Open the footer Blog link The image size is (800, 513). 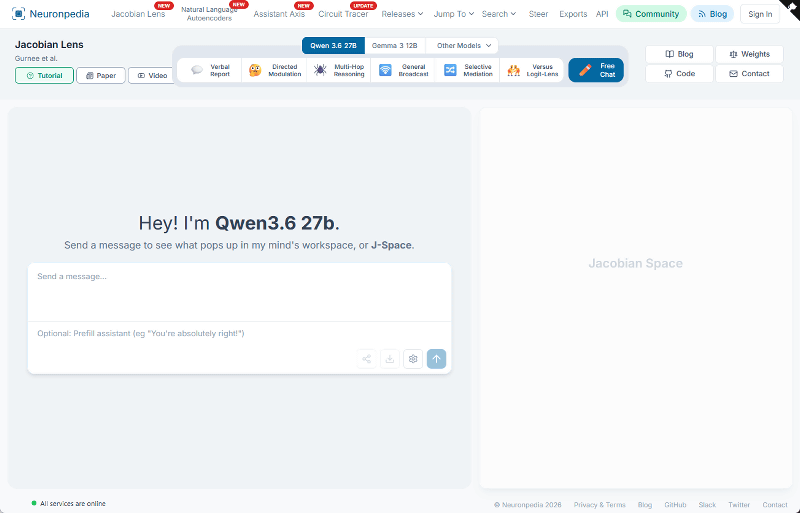click(645, 504)
